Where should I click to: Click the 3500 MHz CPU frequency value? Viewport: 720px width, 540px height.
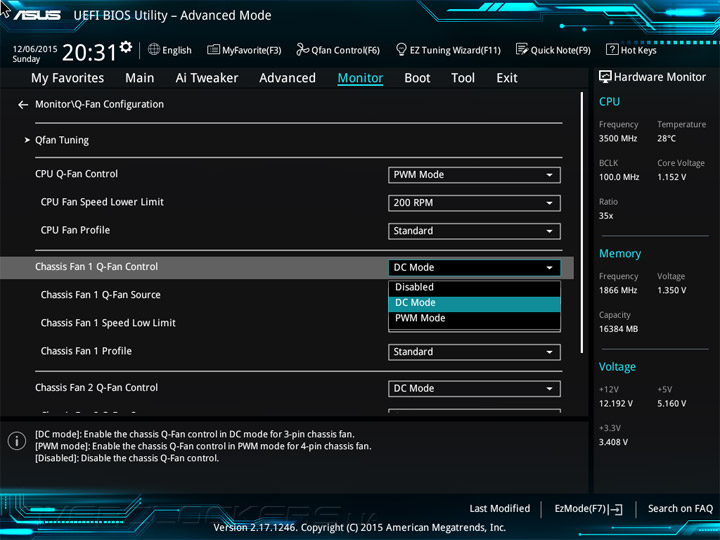(618, 139)
